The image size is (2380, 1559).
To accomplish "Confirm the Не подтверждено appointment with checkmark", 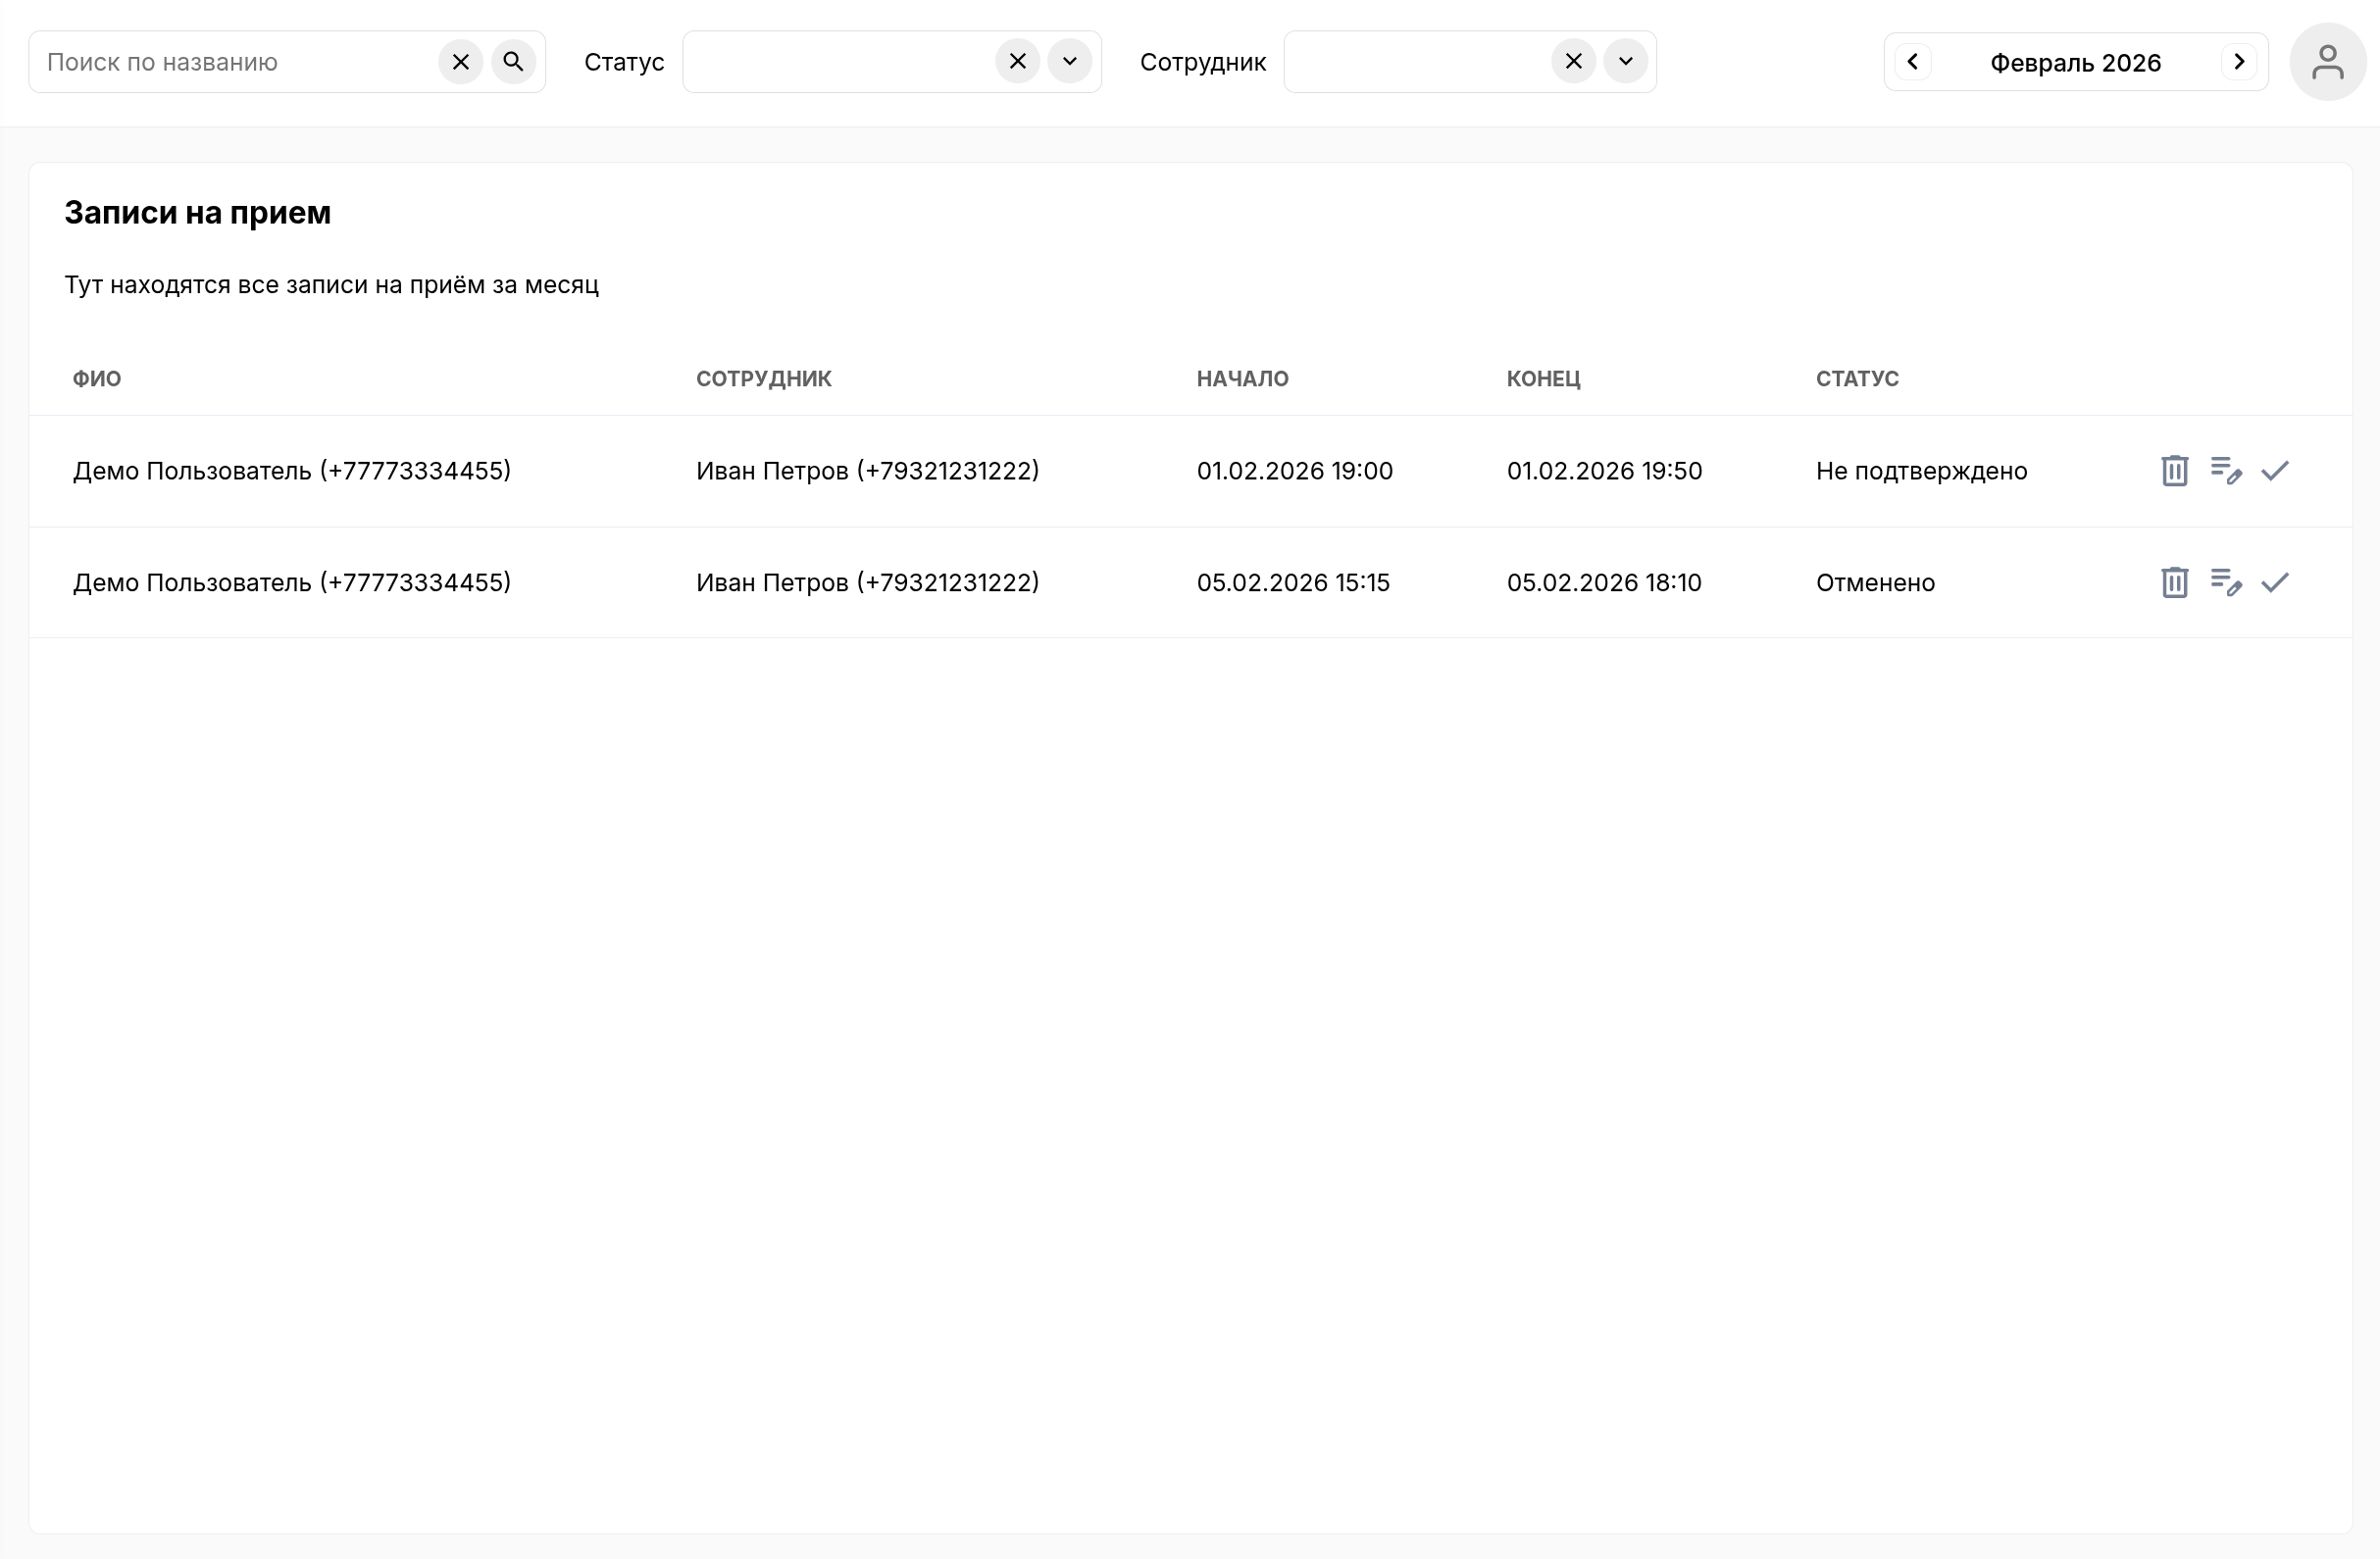I will coord(2275,470).
